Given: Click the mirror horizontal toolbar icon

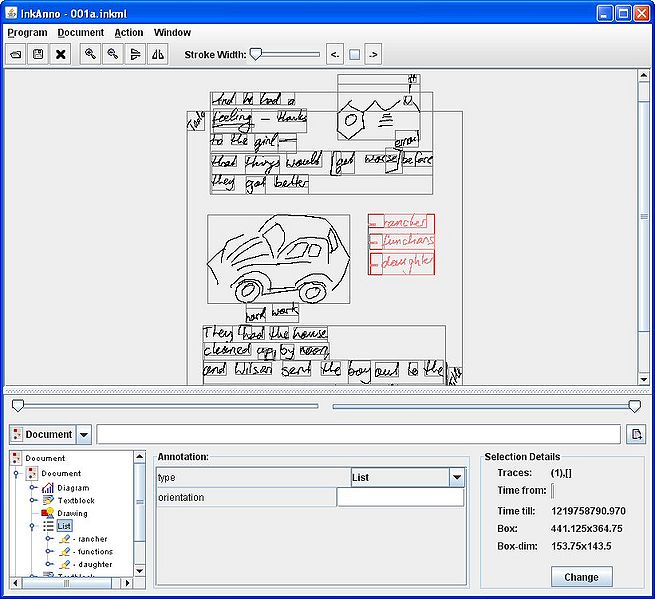Looking at the screenshot, I should (157, 54).
